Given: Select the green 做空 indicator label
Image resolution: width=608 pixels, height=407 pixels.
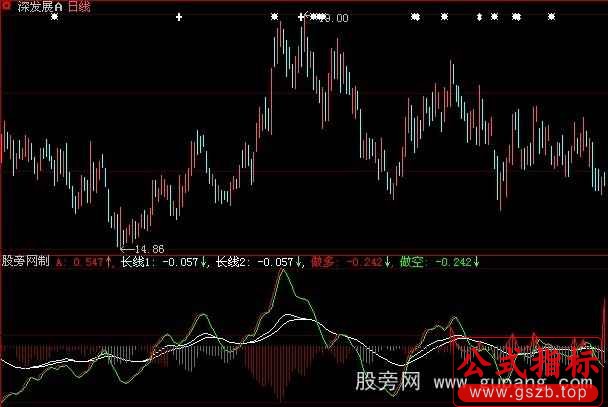Looking at the screenshot, I should (411, 263).
